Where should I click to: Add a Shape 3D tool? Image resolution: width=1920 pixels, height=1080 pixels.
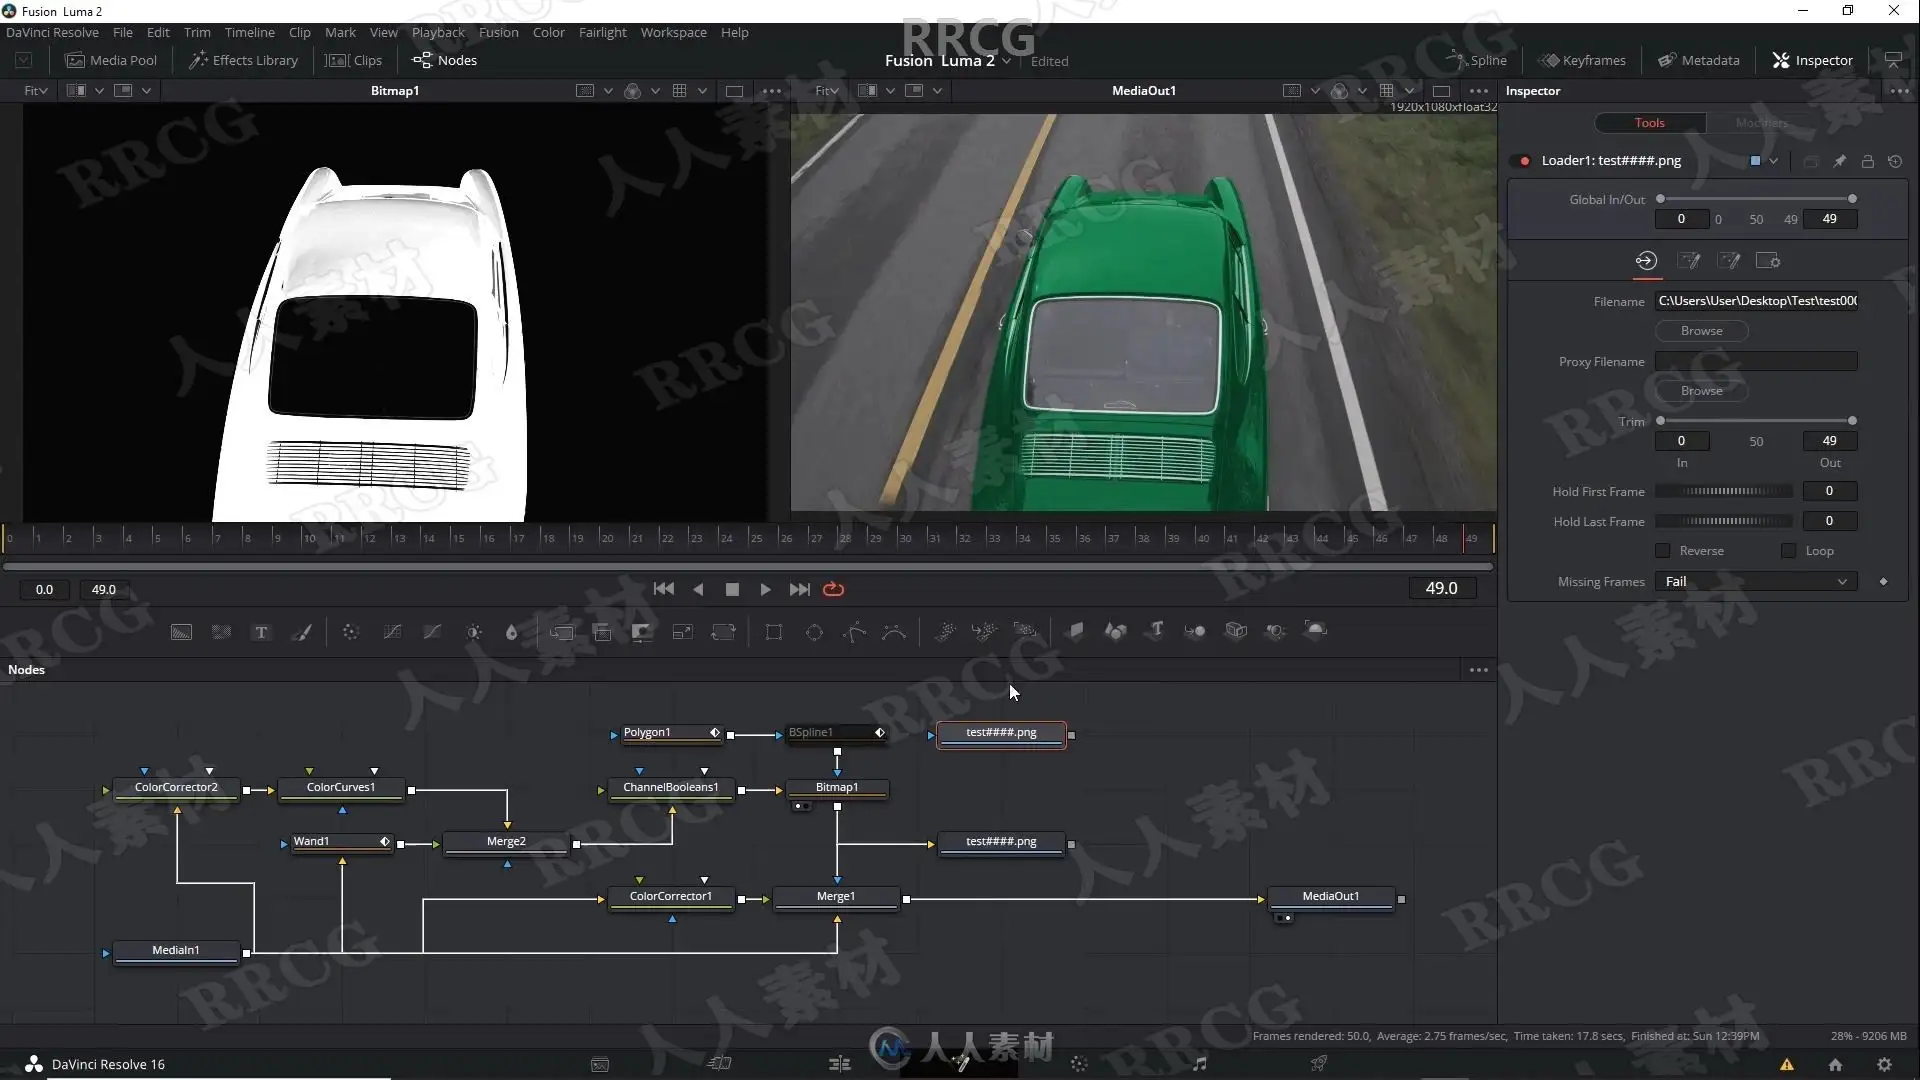point(1115,630)
